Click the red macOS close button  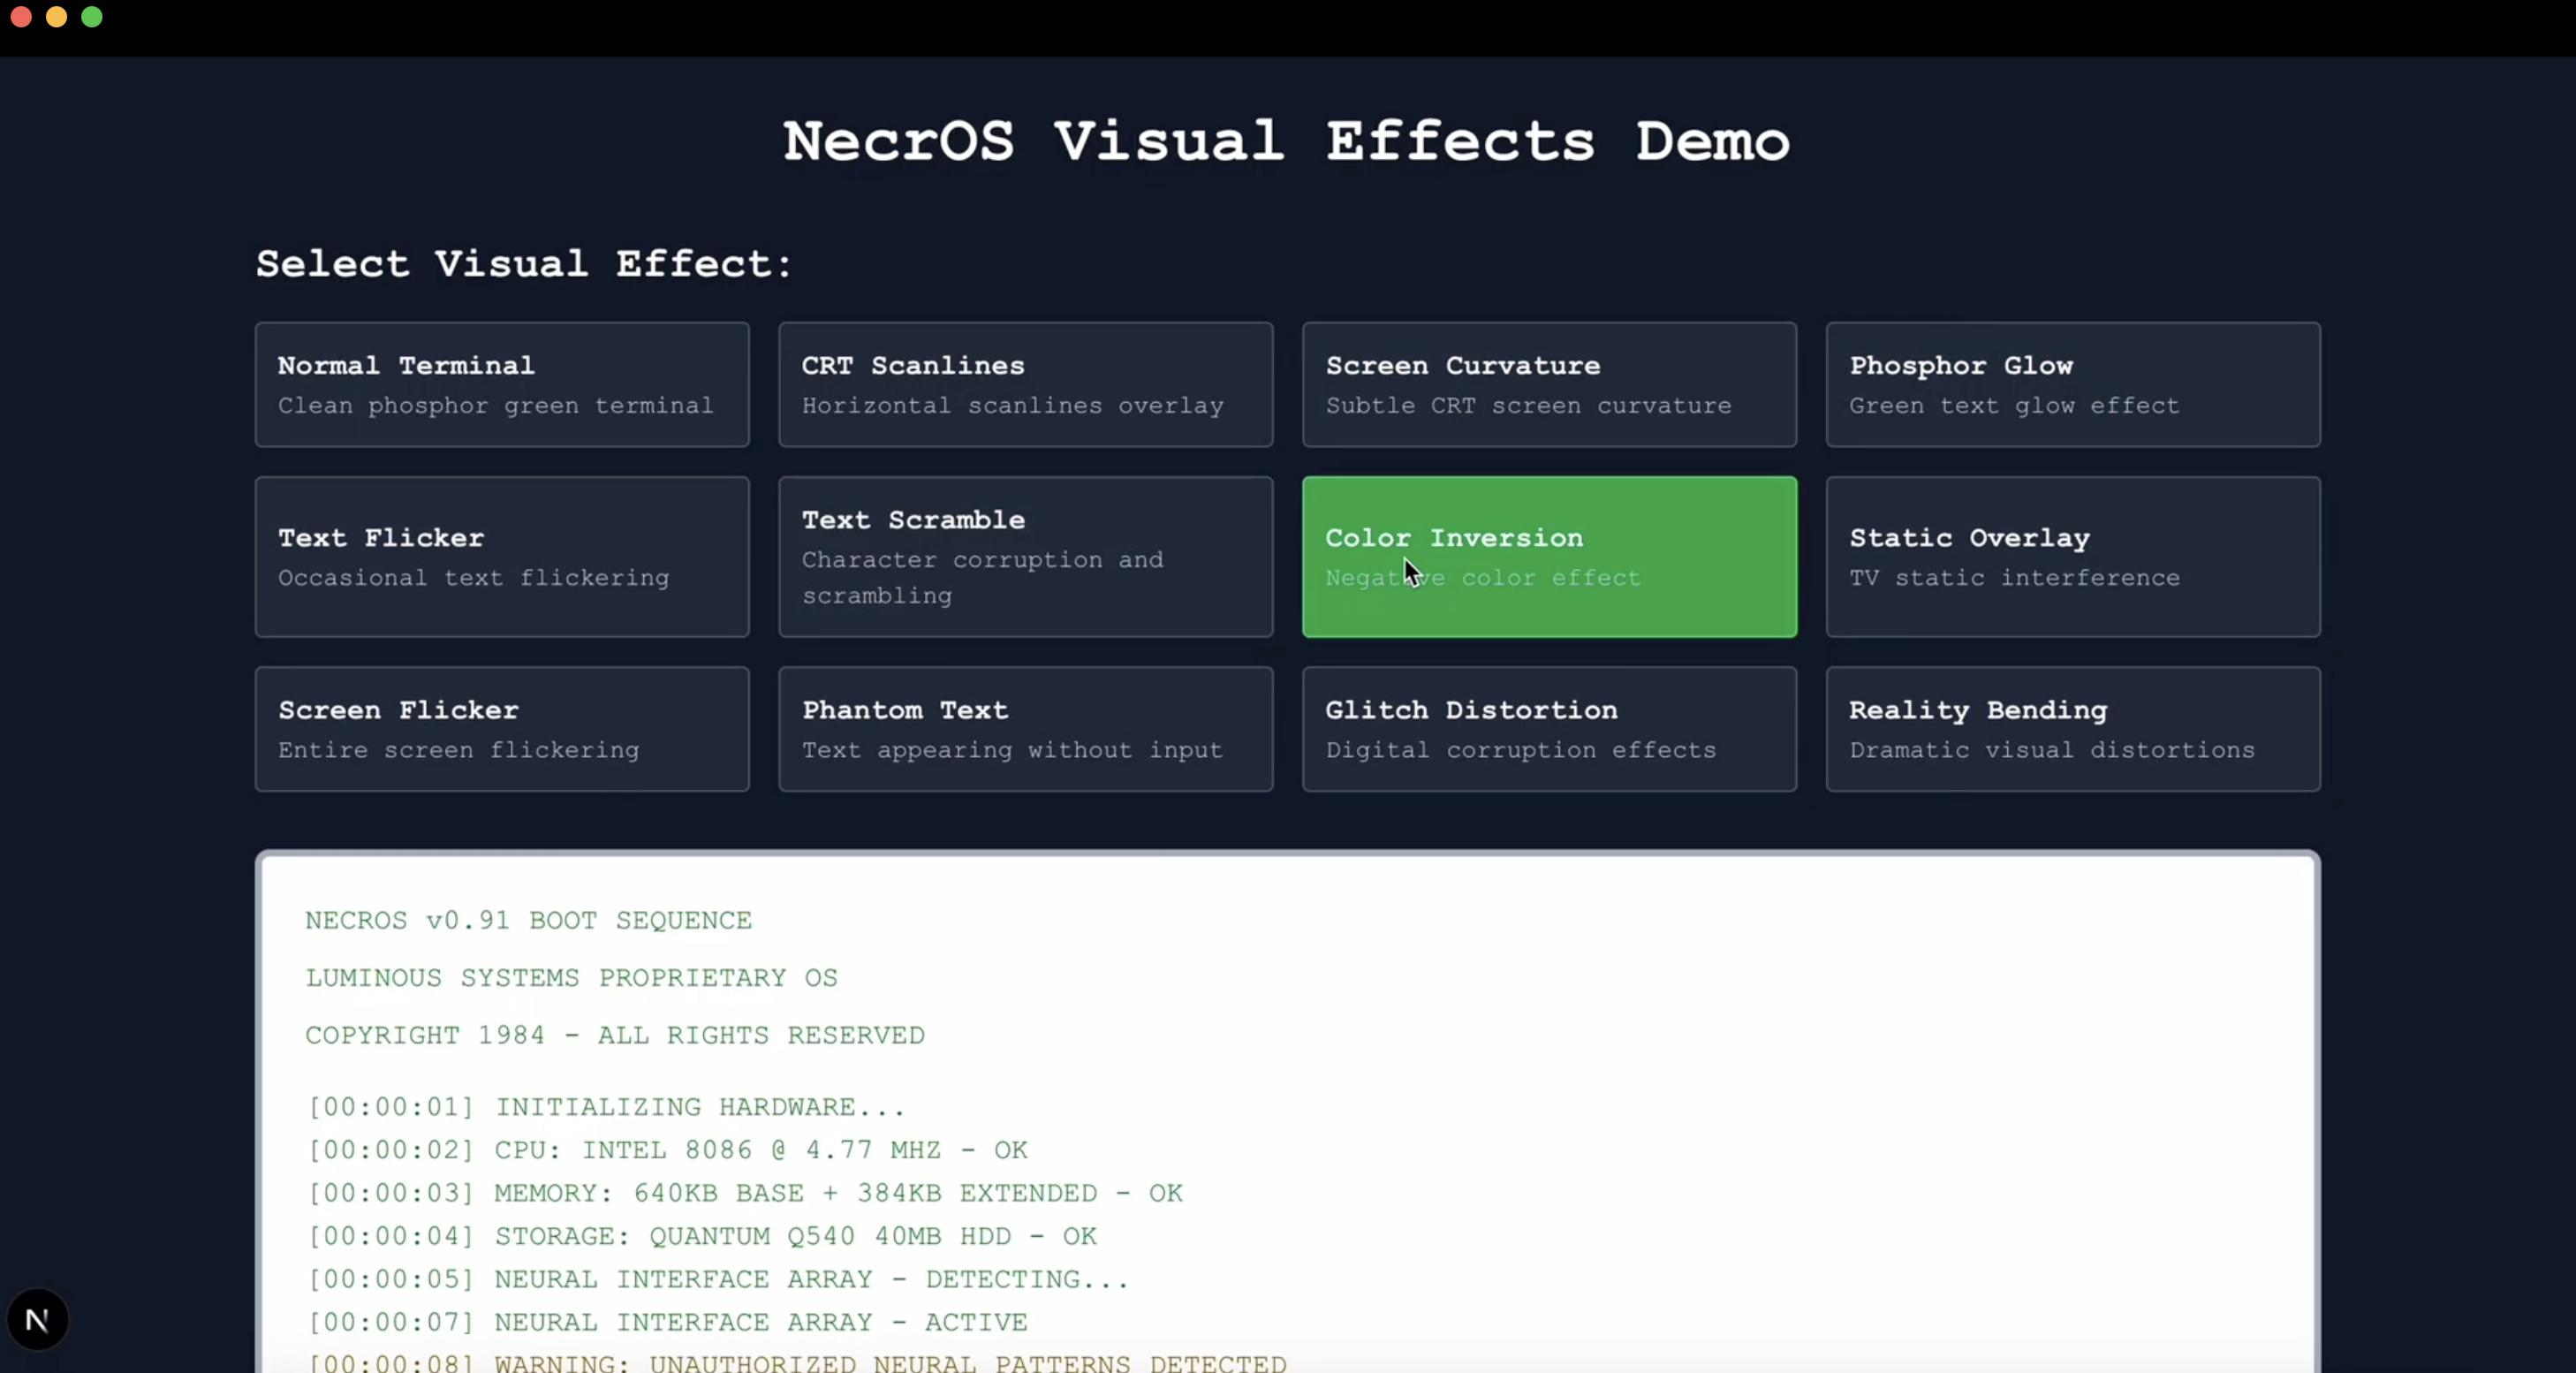tap(21, 17)
